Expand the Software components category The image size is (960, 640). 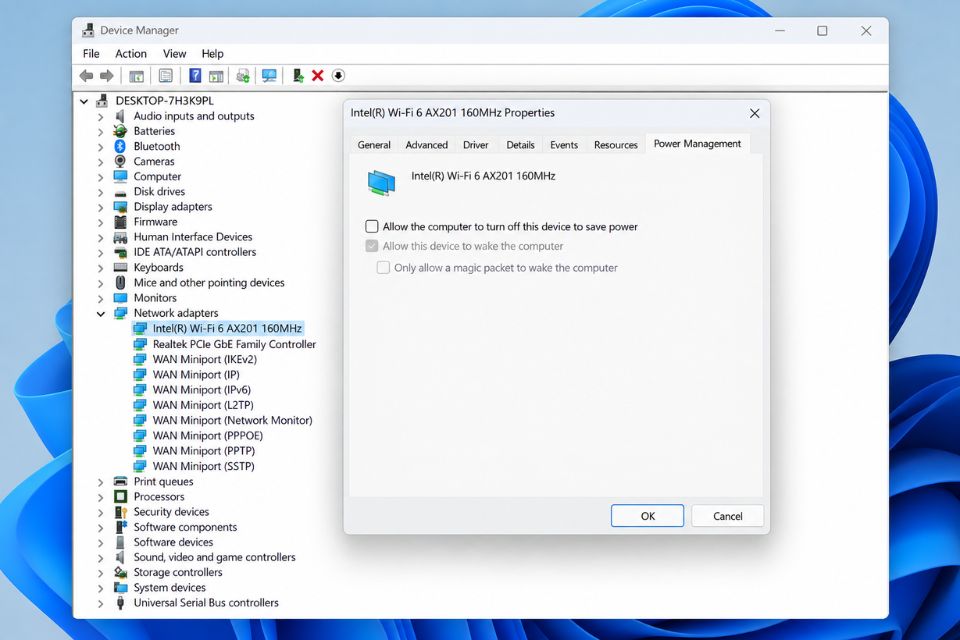[100, 528]
